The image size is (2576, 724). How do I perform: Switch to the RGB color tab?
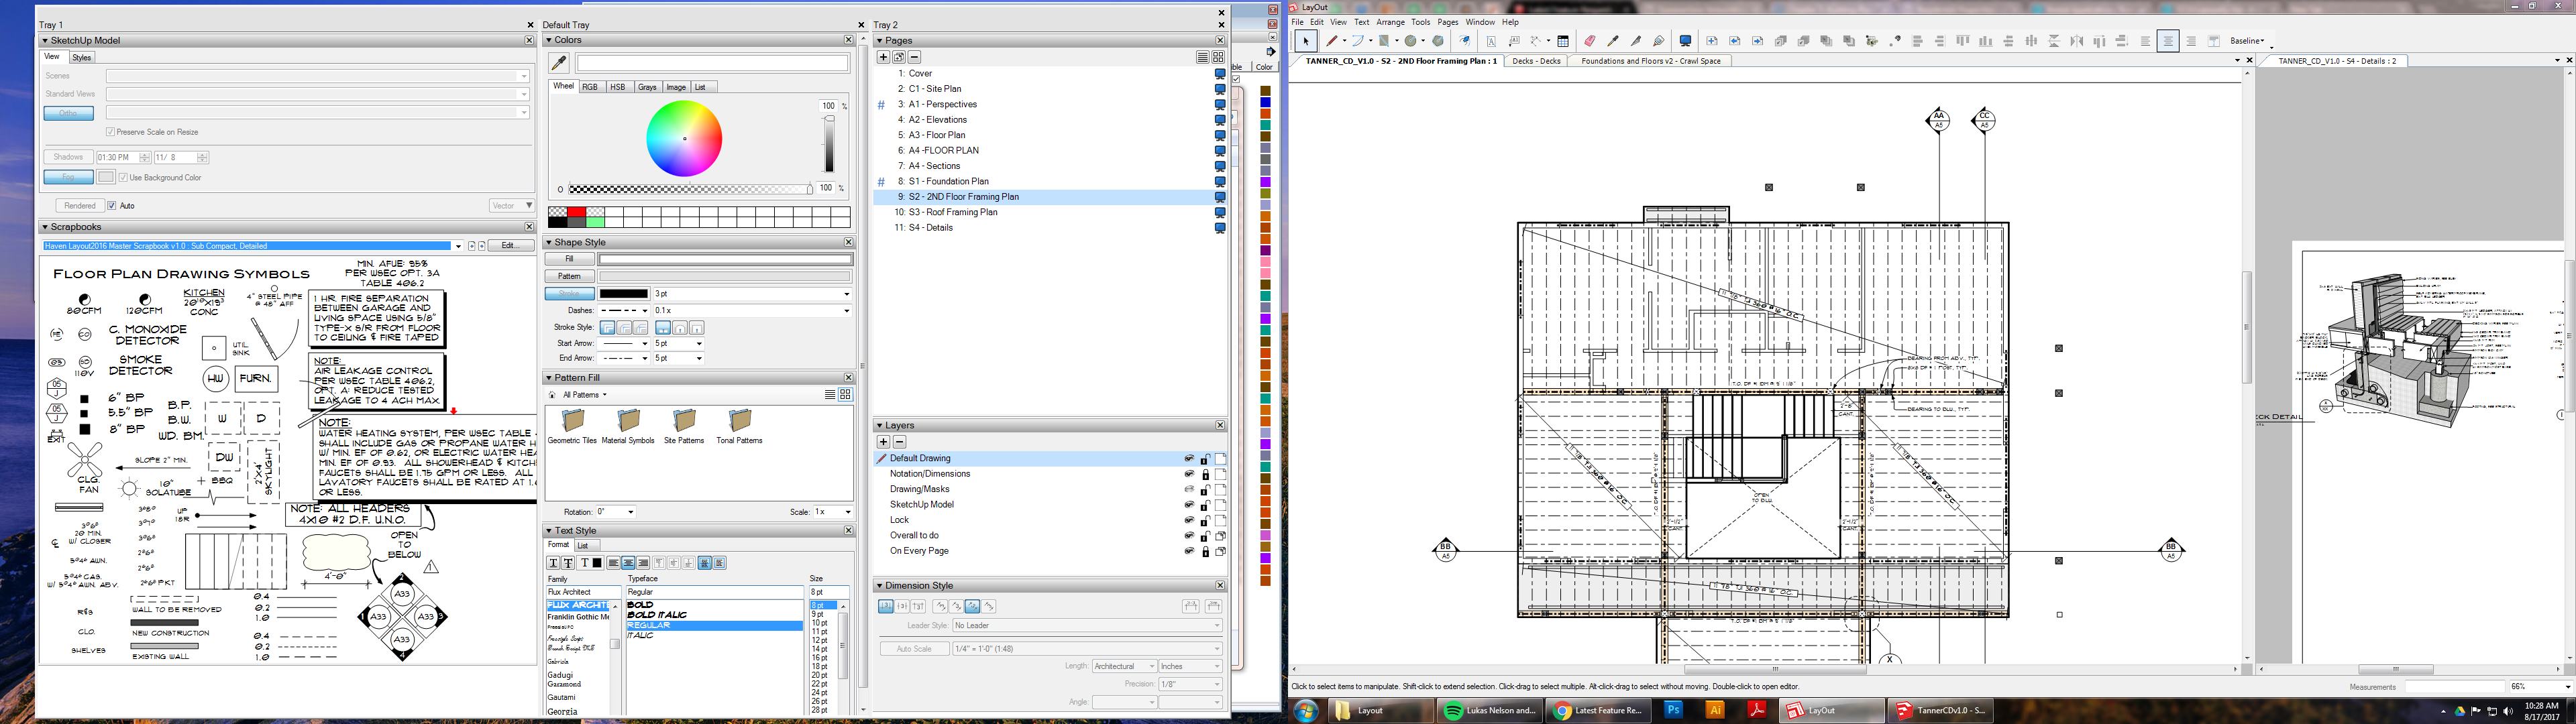[x=590, y=87]
